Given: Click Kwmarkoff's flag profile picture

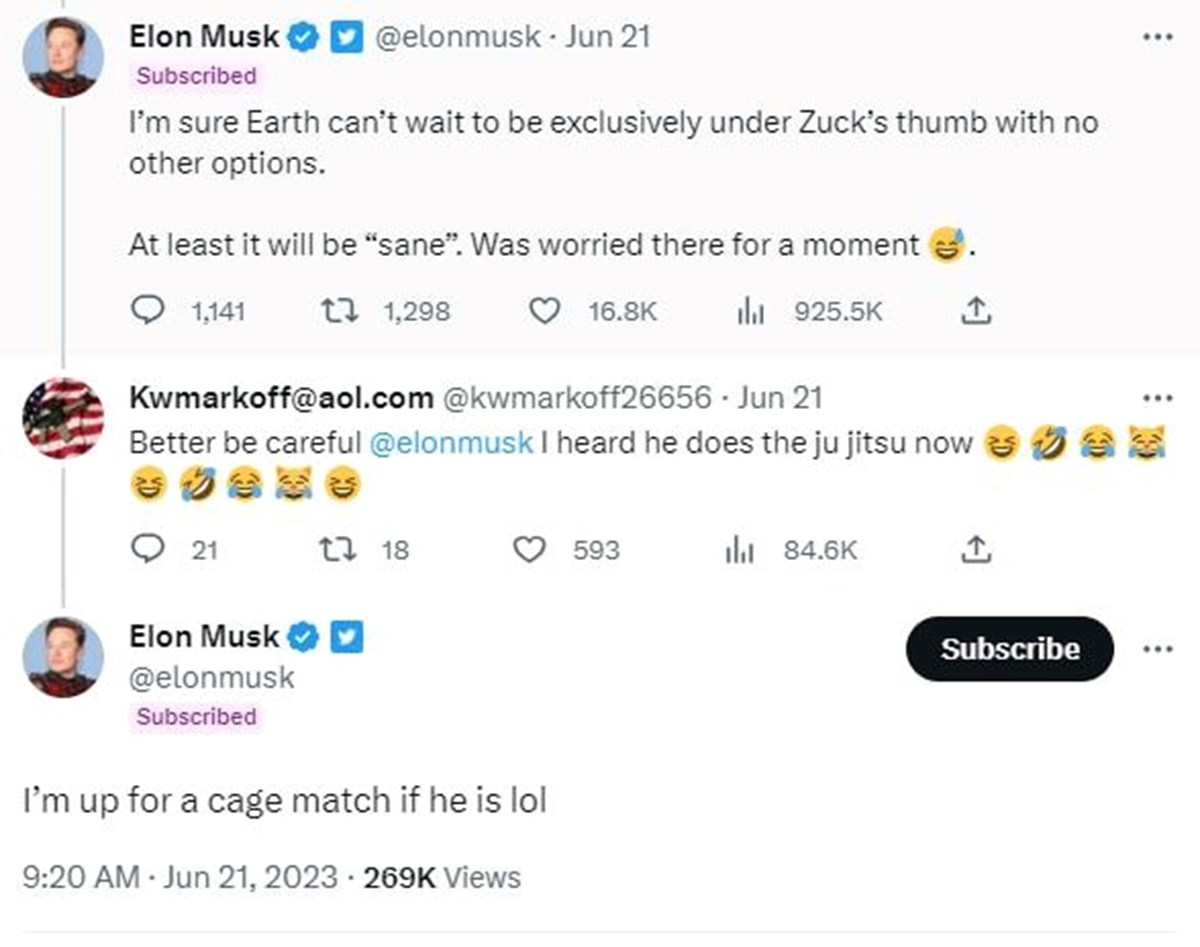Looking at the screenshot, I should click(63, 417).
